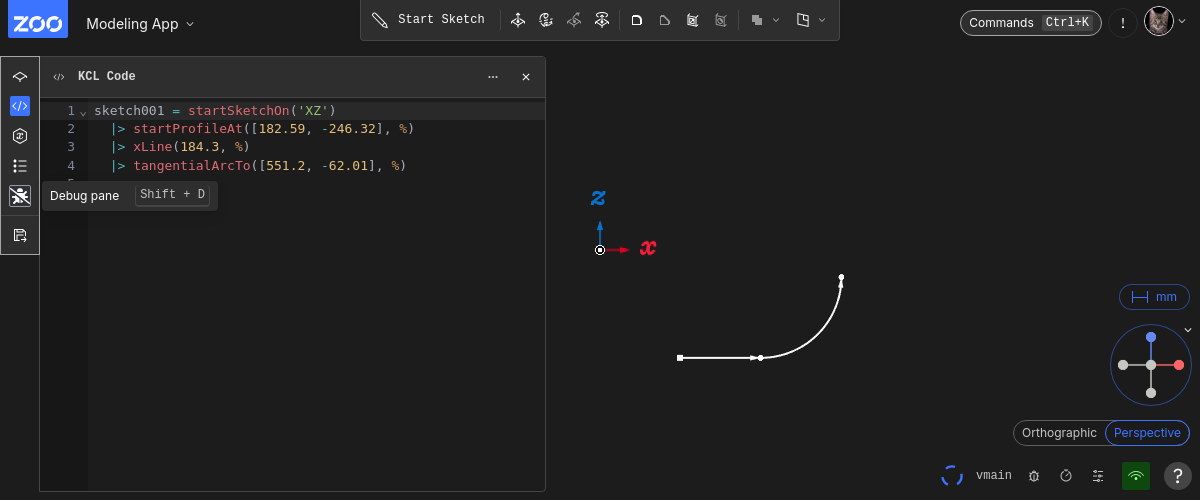The width and height of the screenshot is (1200, 500).
Task: Open the Debug pane from sidebar
Action: tap(20, 196)
